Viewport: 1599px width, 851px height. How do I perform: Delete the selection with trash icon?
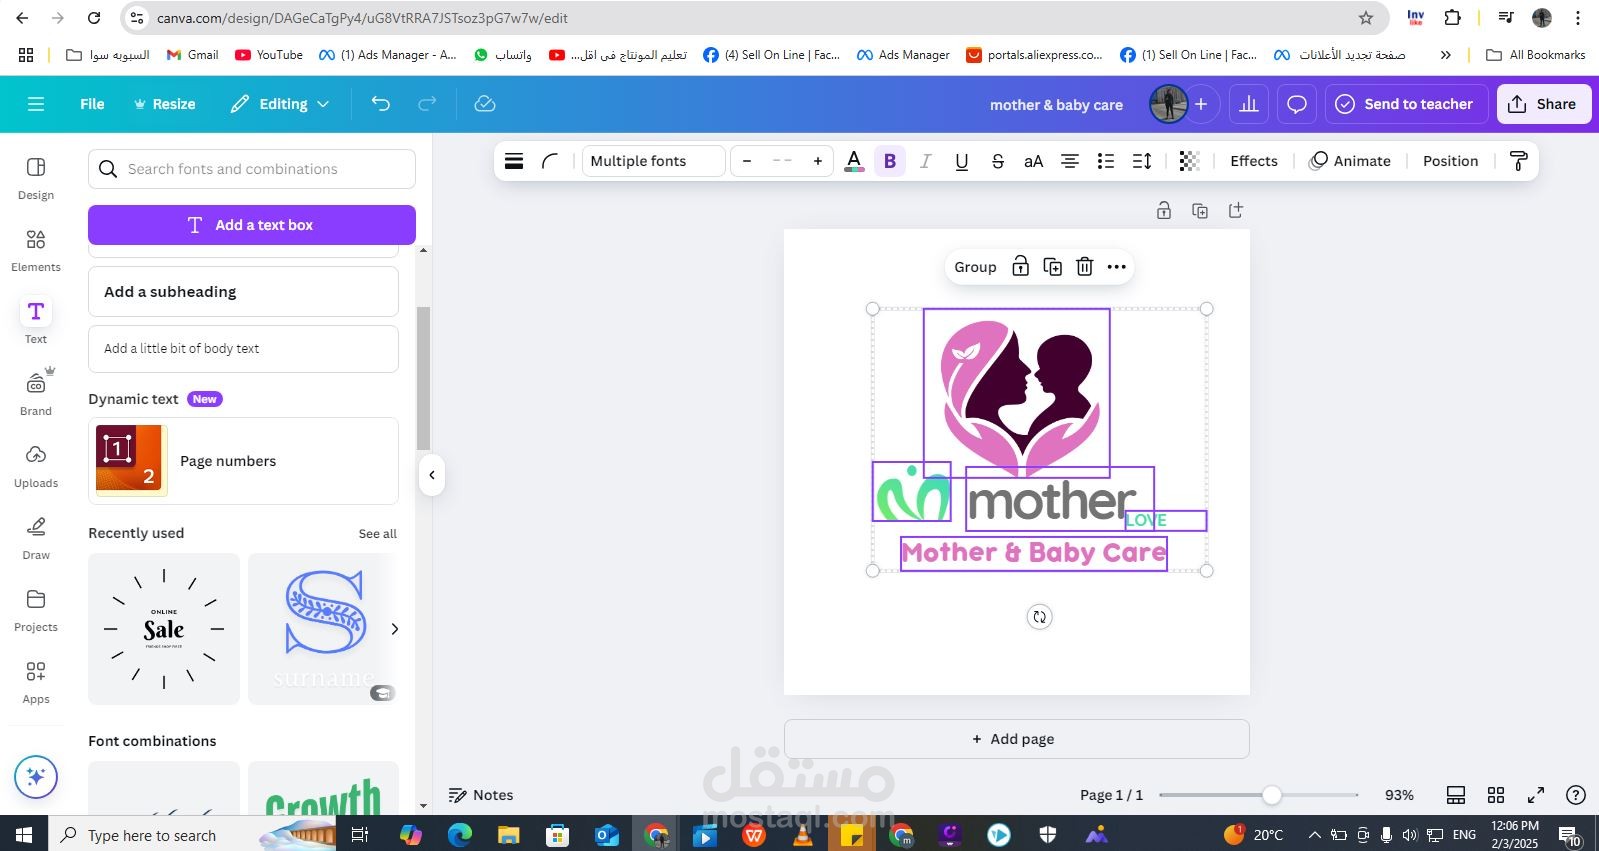tap(1084, 267)
